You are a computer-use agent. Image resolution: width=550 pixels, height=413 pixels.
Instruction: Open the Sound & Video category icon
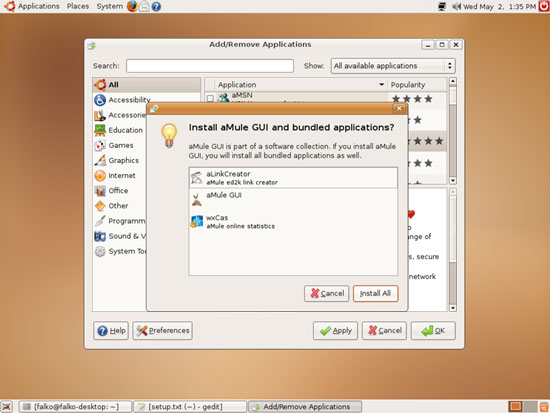pyautogui.click(x=100, y=236)
